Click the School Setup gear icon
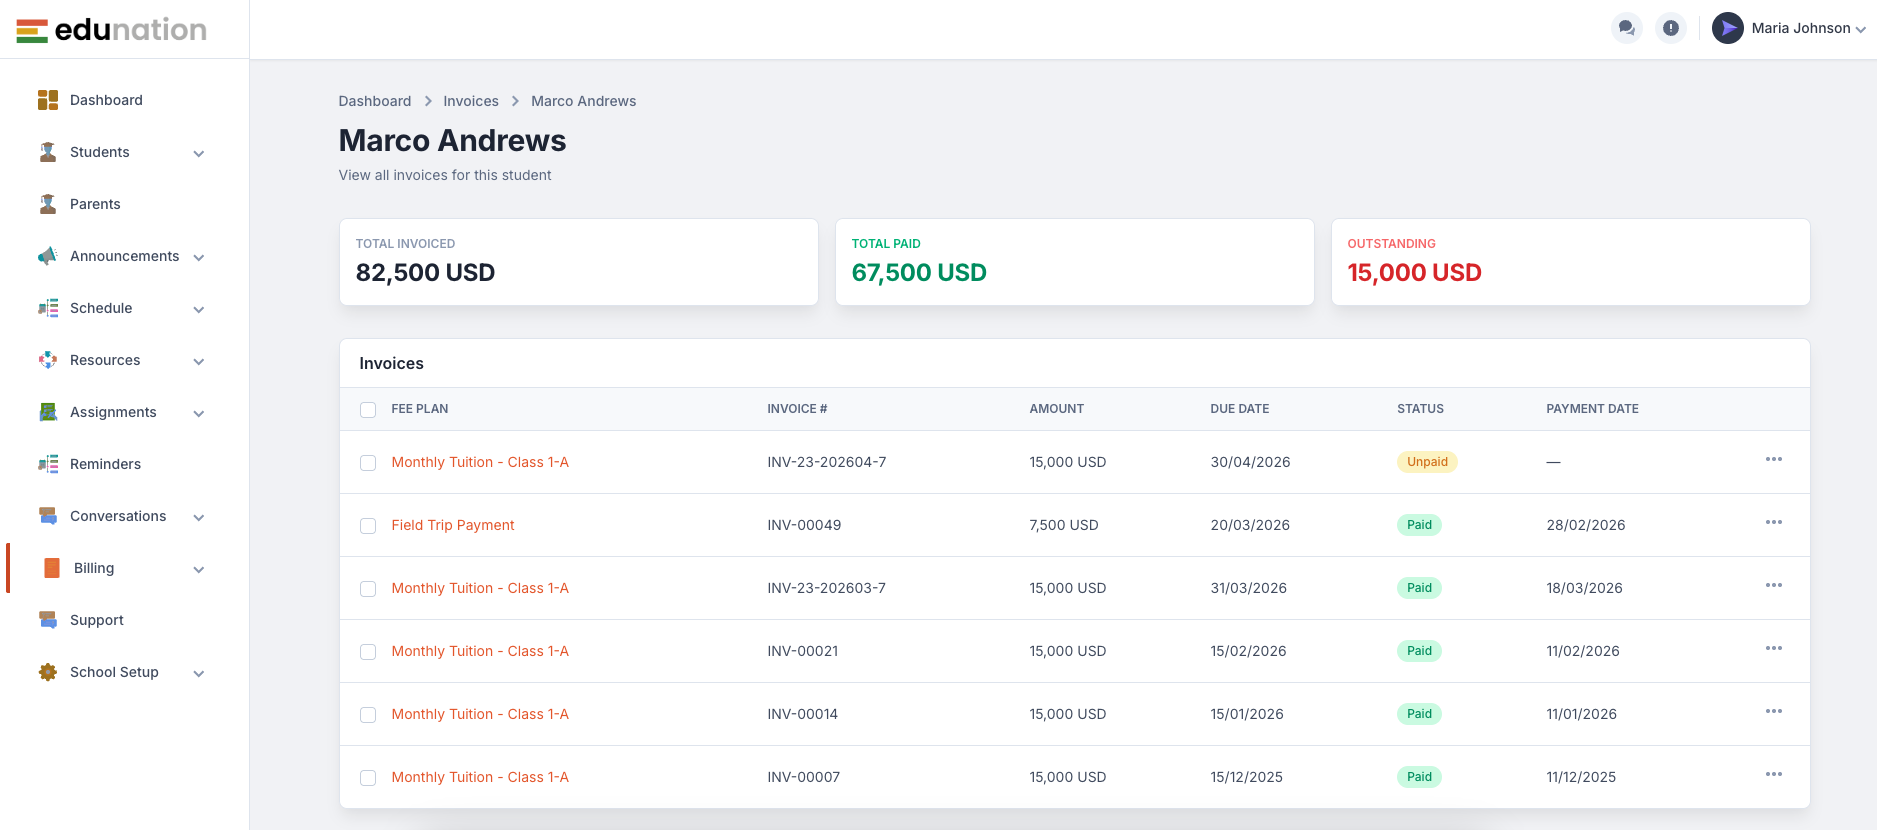Viewport: 1877px width, 830px height. [48, 672]
